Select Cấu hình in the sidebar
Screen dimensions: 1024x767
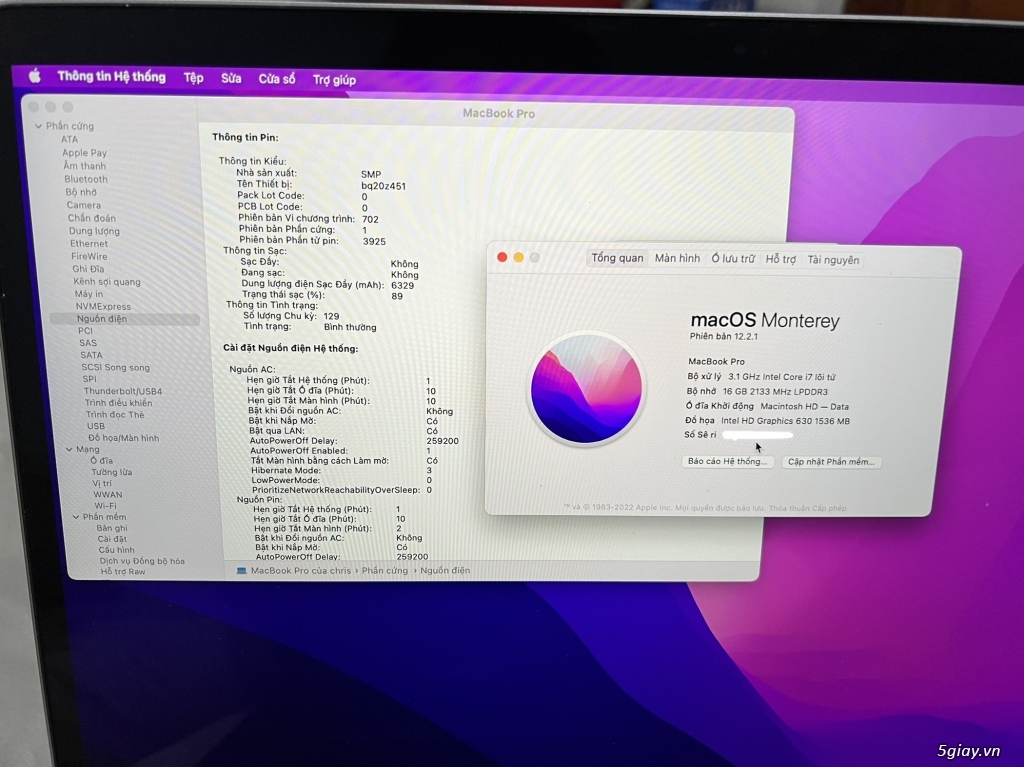point(116,550)
